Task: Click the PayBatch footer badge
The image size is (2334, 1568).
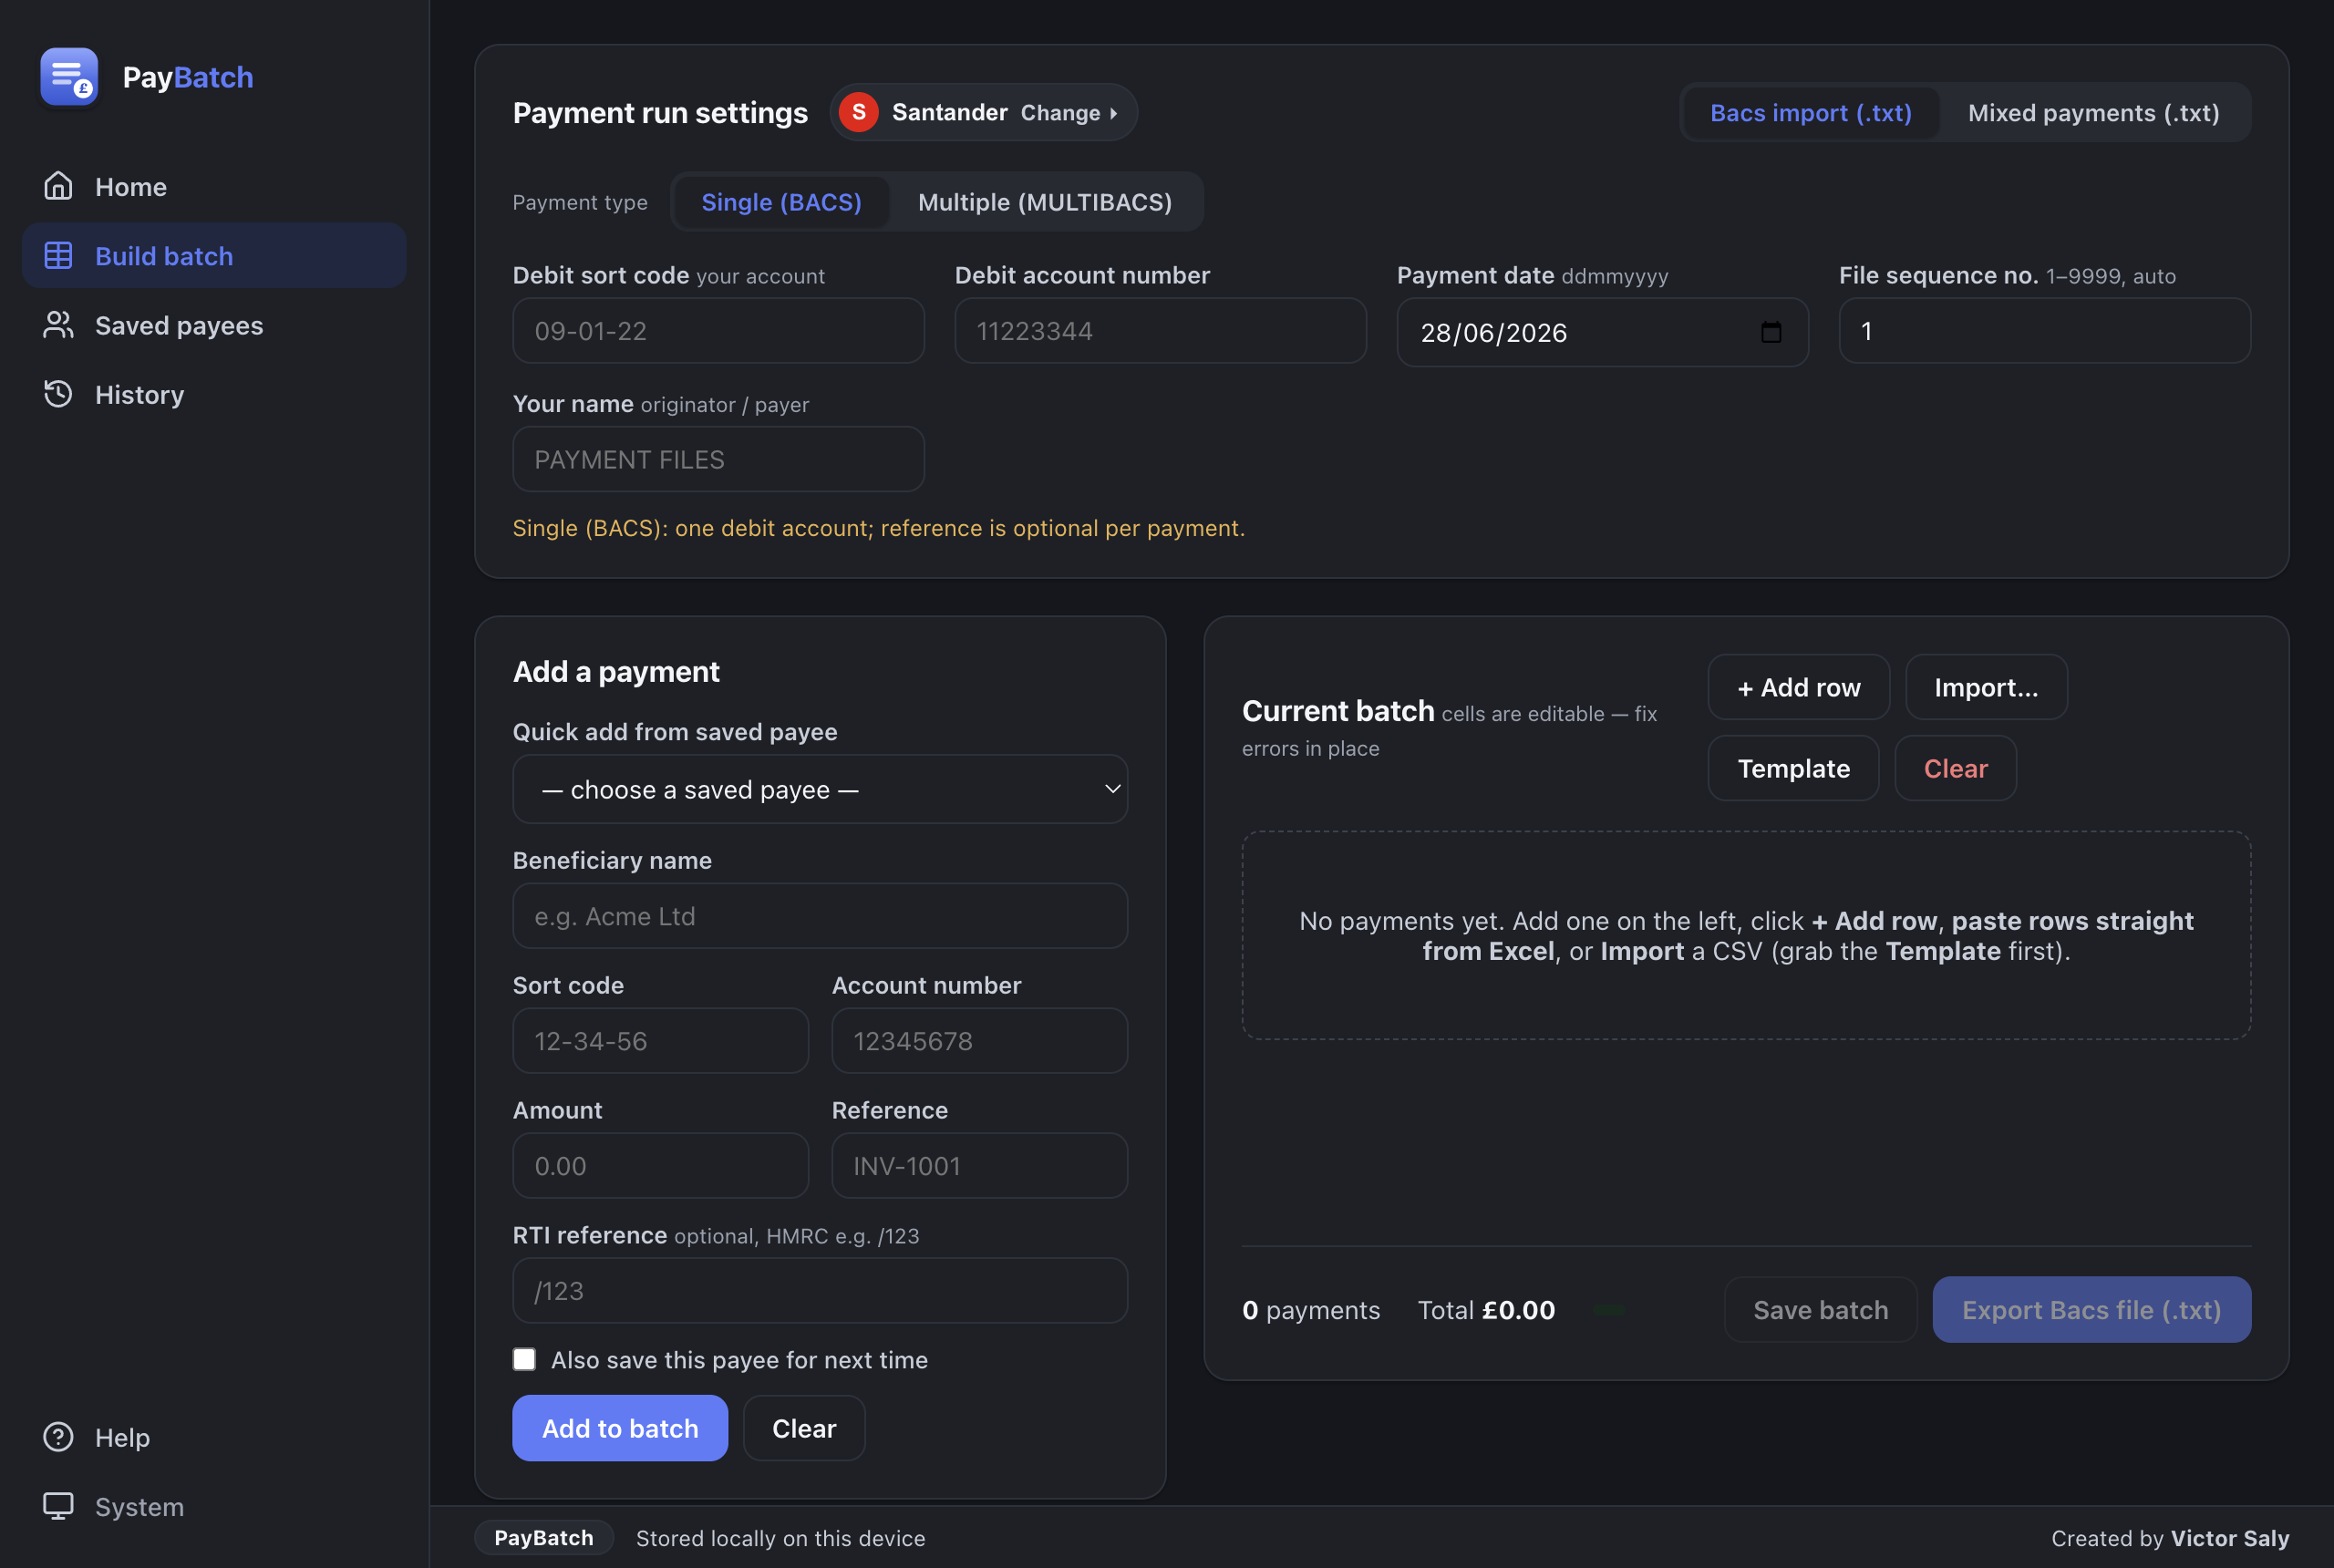Action: click(544, 1538)
